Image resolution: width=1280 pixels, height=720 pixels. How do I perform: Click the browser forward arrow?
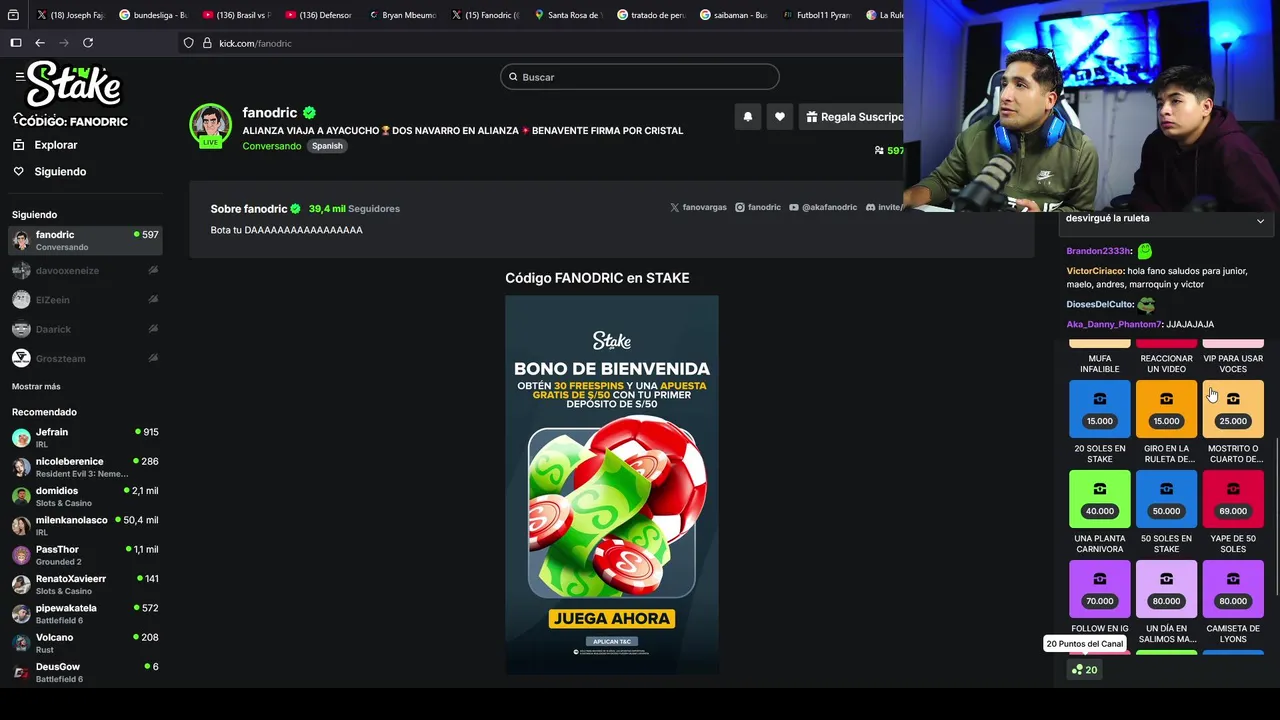coord(64,43)
